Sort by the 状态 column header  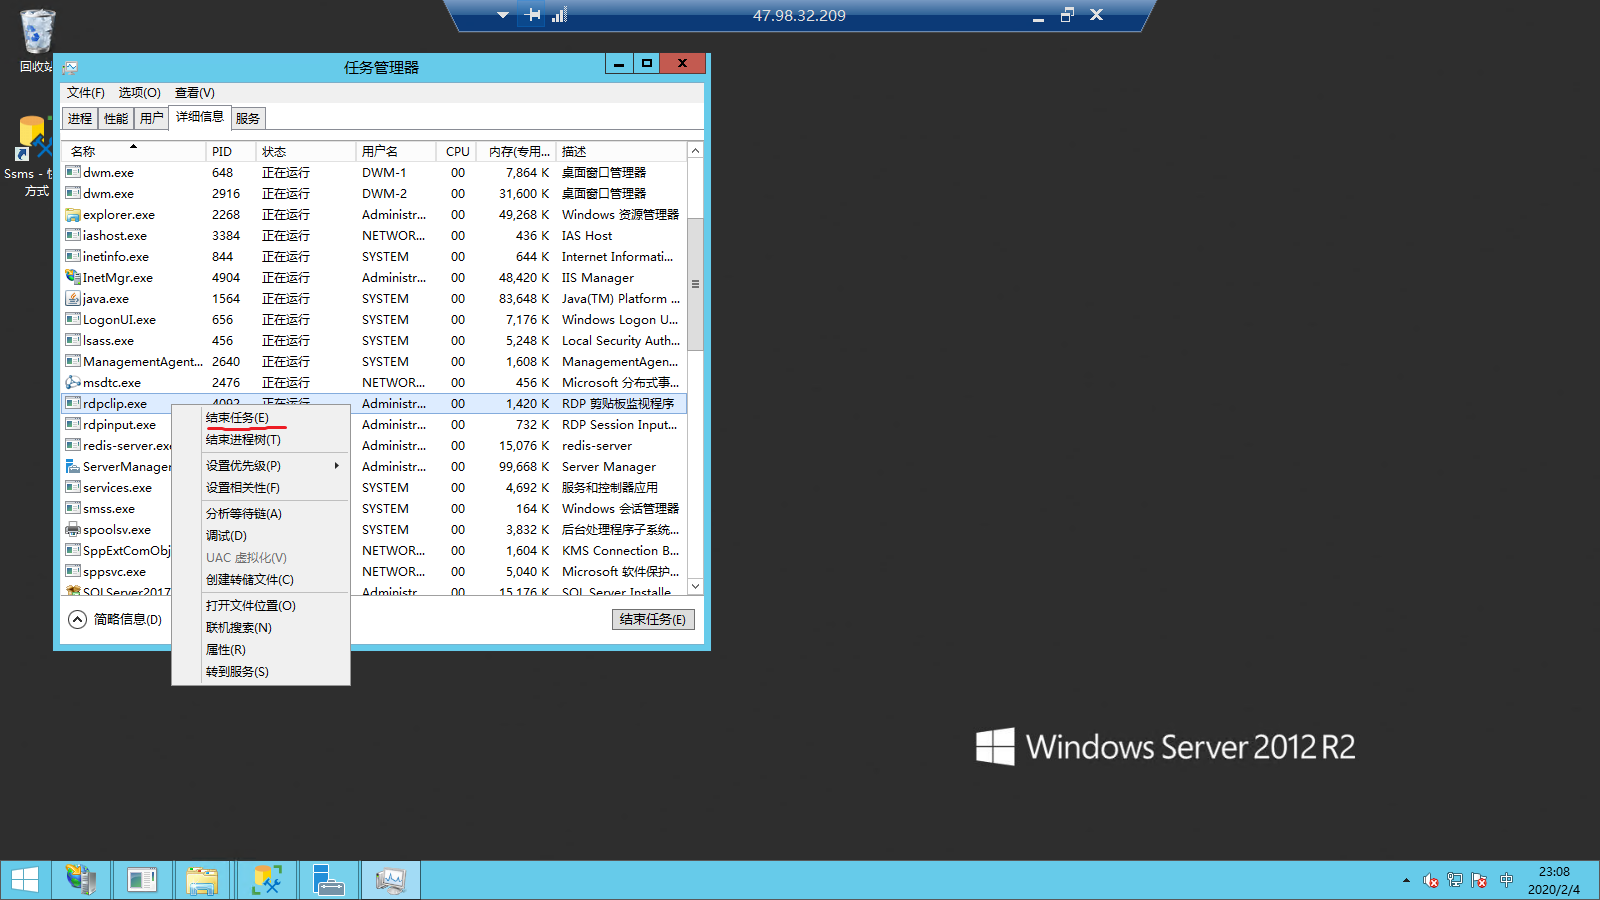click(x=306, y=151)
